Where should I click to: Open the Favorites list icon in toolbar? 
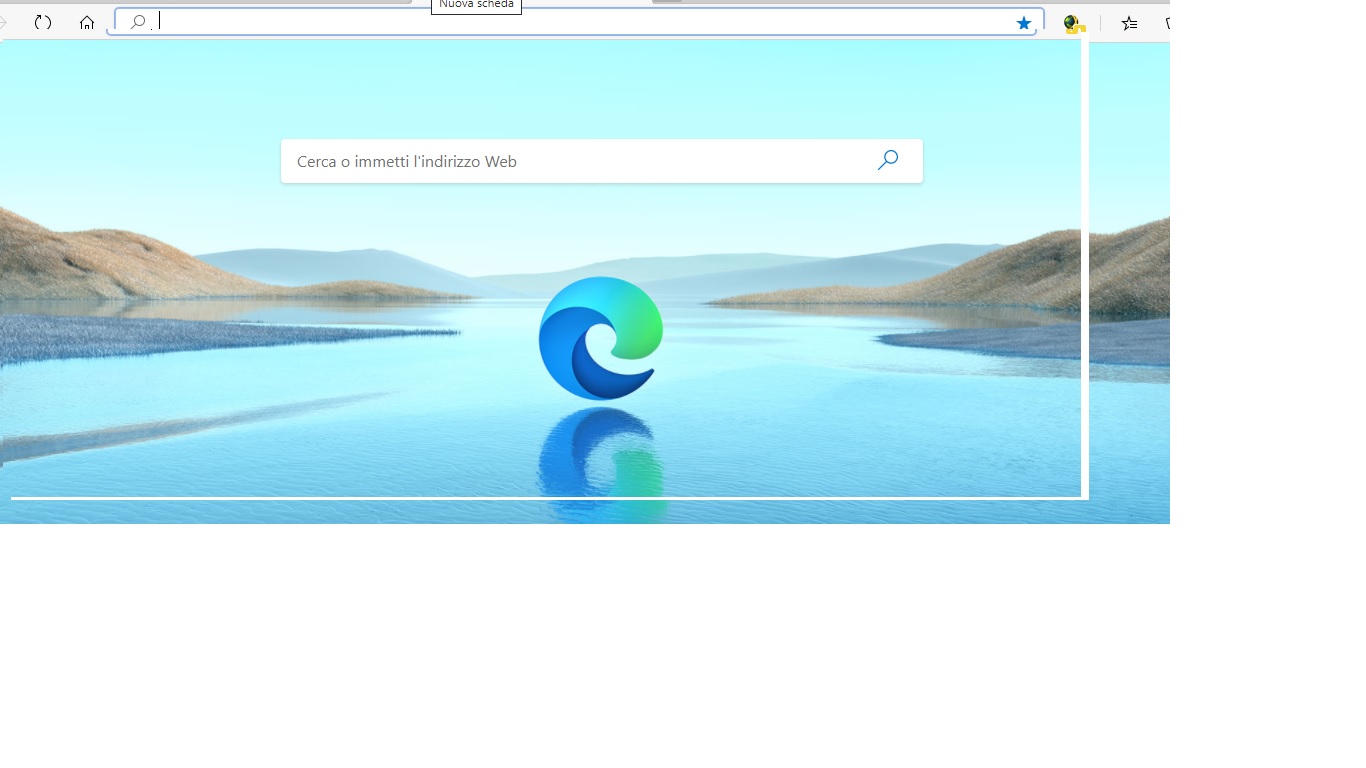tap(1129, 23)
